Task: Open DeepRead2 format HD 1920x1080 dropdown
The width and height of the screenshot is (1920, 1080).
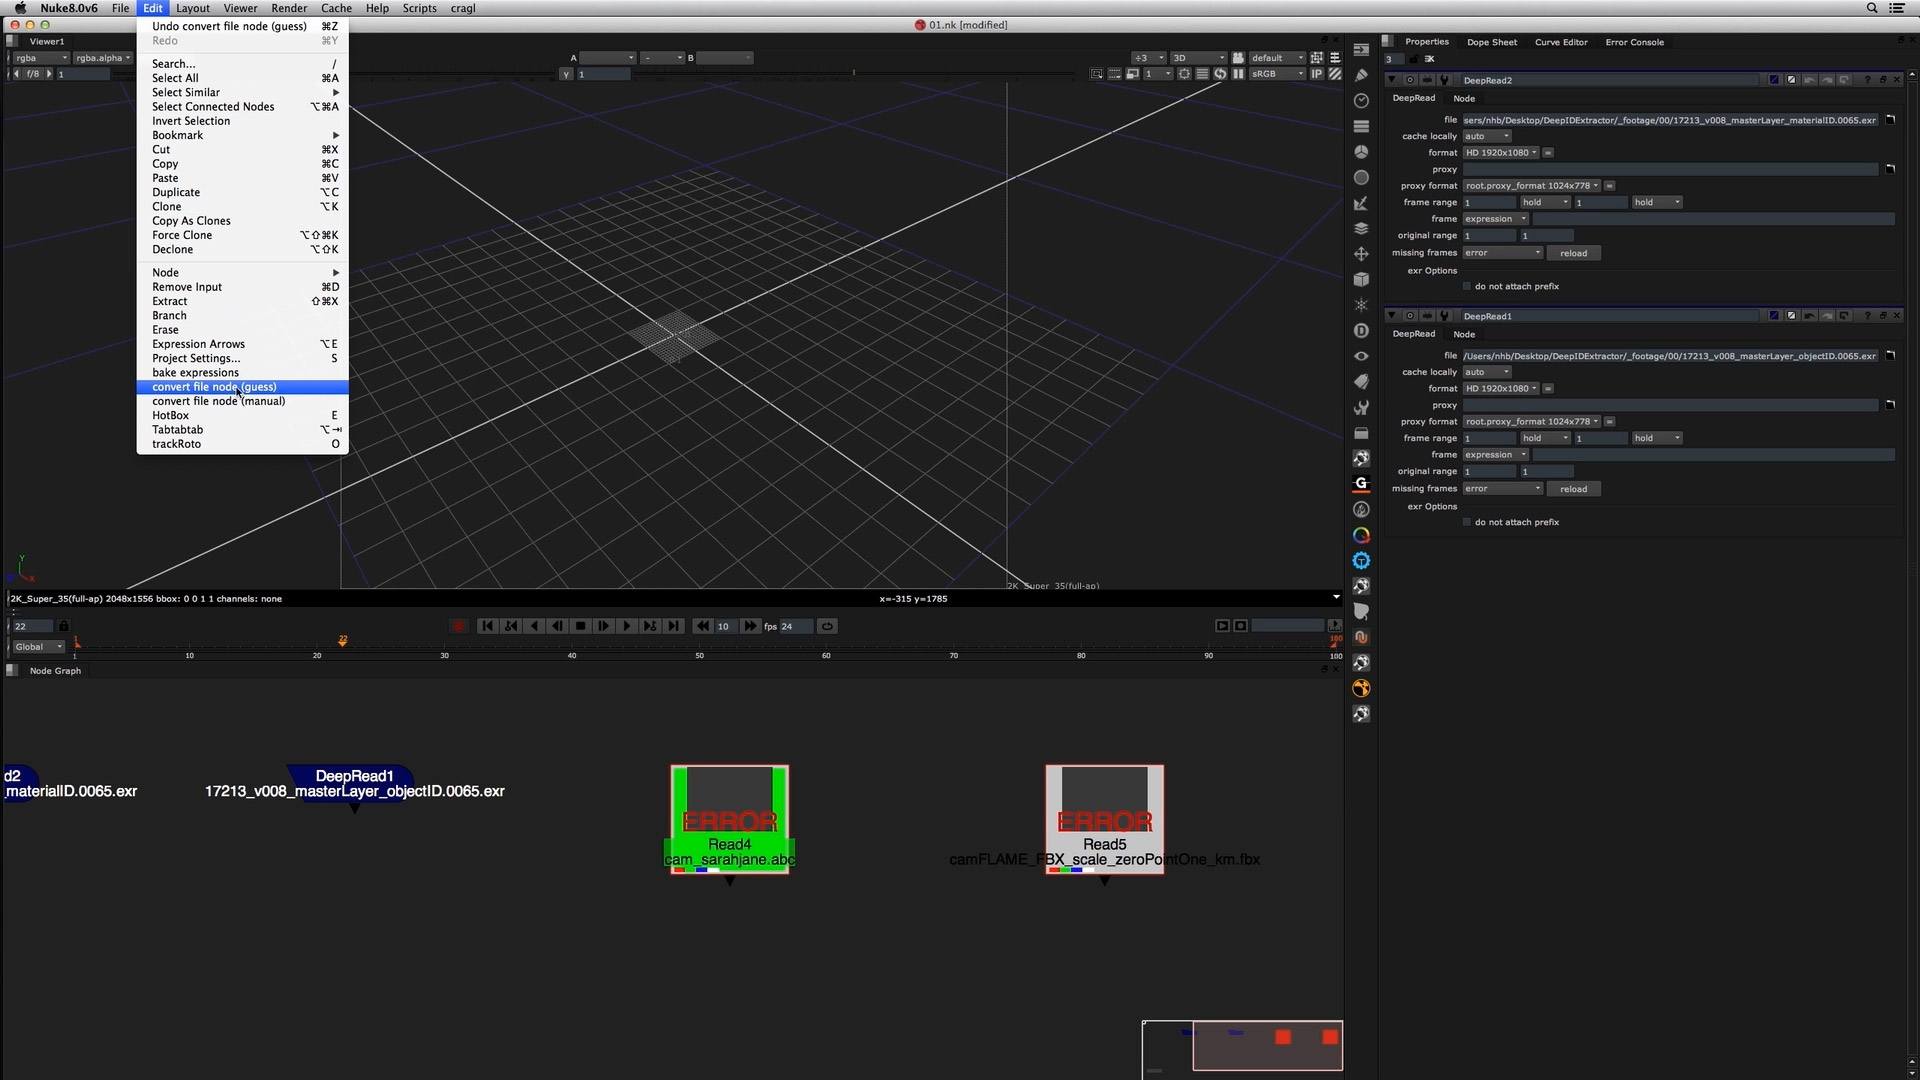Action: (1501, 153)
